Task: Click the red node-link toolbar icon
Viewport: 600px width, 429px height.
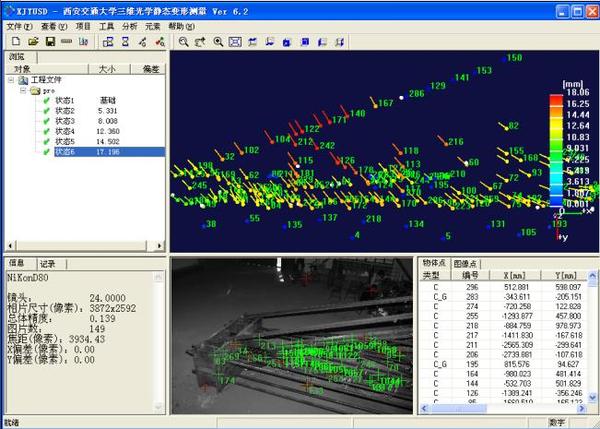Action: click(160, 42)
